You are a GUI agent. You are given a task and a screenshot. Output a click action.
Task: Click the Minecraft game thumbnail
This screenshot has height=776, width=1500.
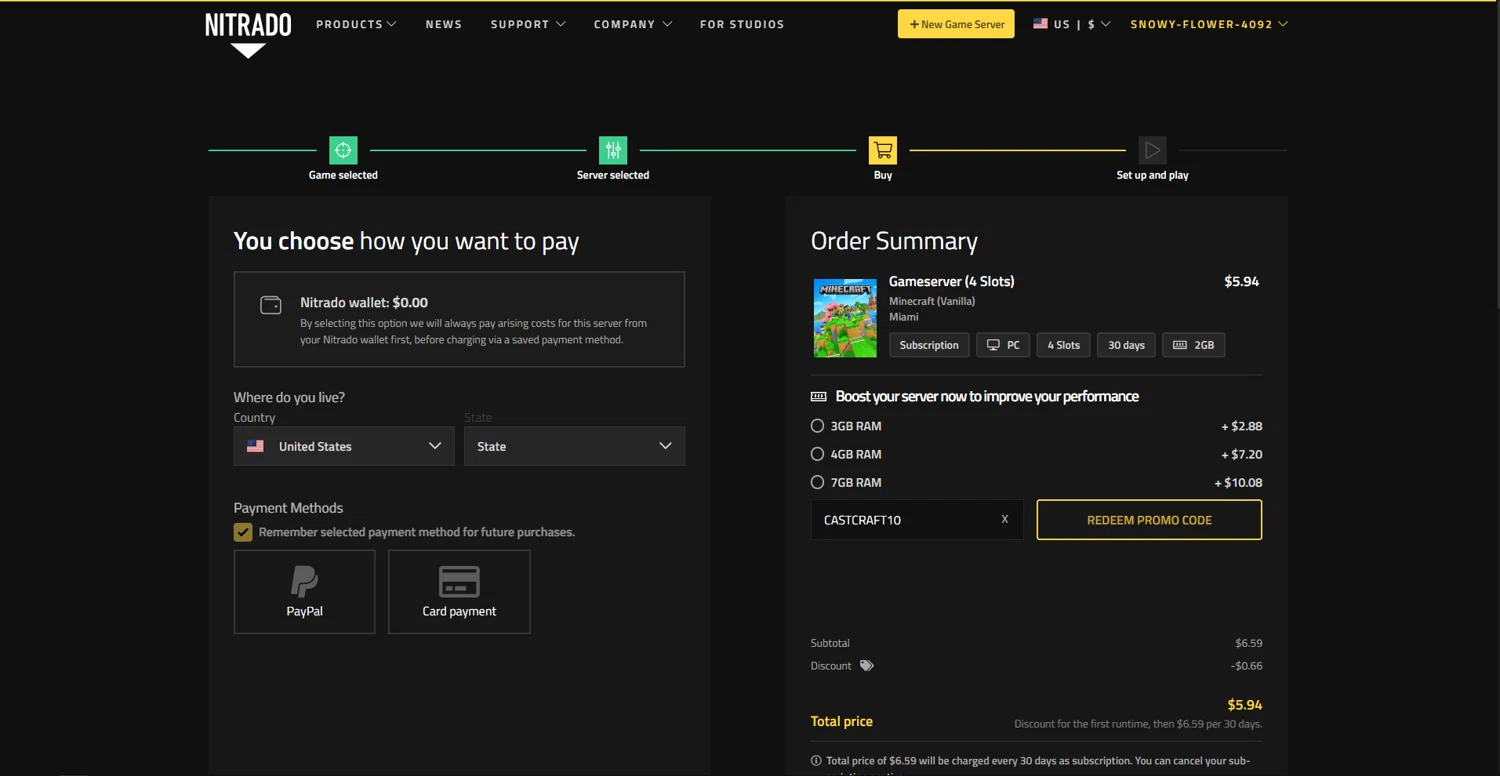click(845, 318)
